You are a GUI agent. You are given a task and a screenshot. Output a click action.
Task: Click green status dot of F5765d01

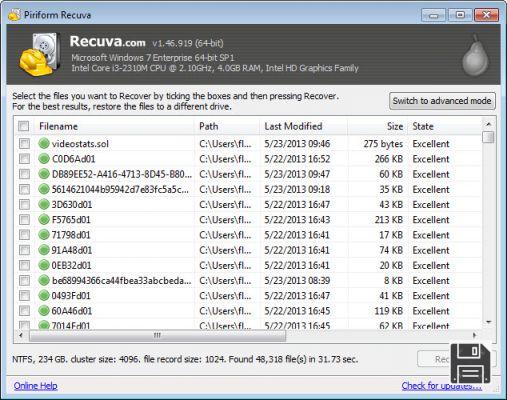[44, 220]
